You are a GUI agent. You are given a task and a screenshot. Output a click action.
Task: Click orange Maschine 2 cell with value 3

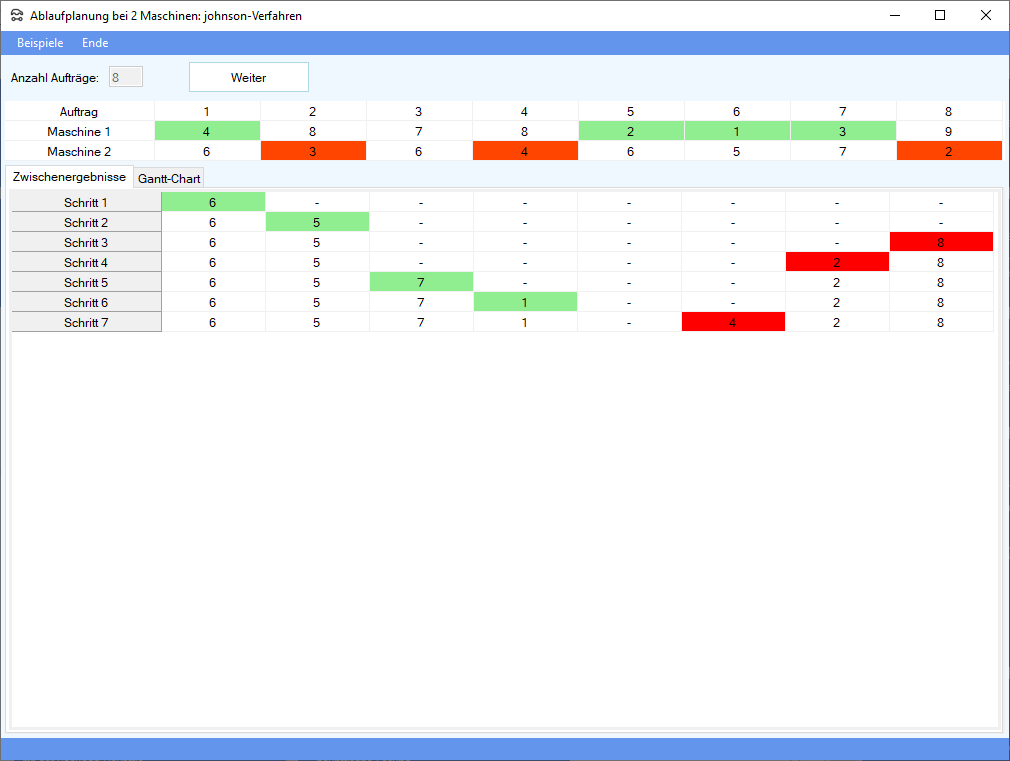[313, 151]
